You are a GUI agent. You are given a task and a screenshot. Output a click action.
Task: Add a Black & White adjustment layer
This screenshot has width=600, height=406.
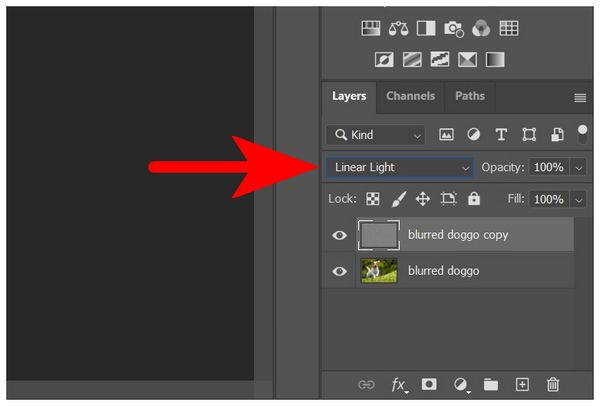(426, 28)
